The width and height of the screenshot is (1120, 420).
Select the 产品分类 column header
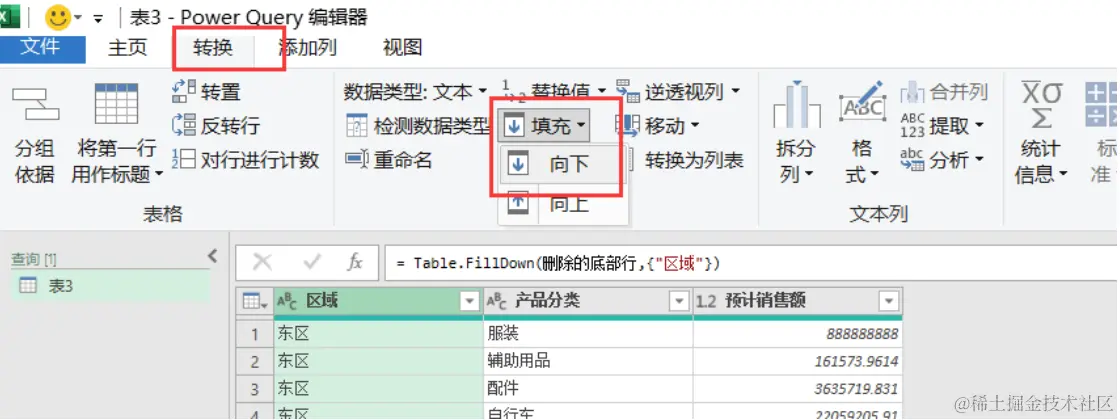588,301
